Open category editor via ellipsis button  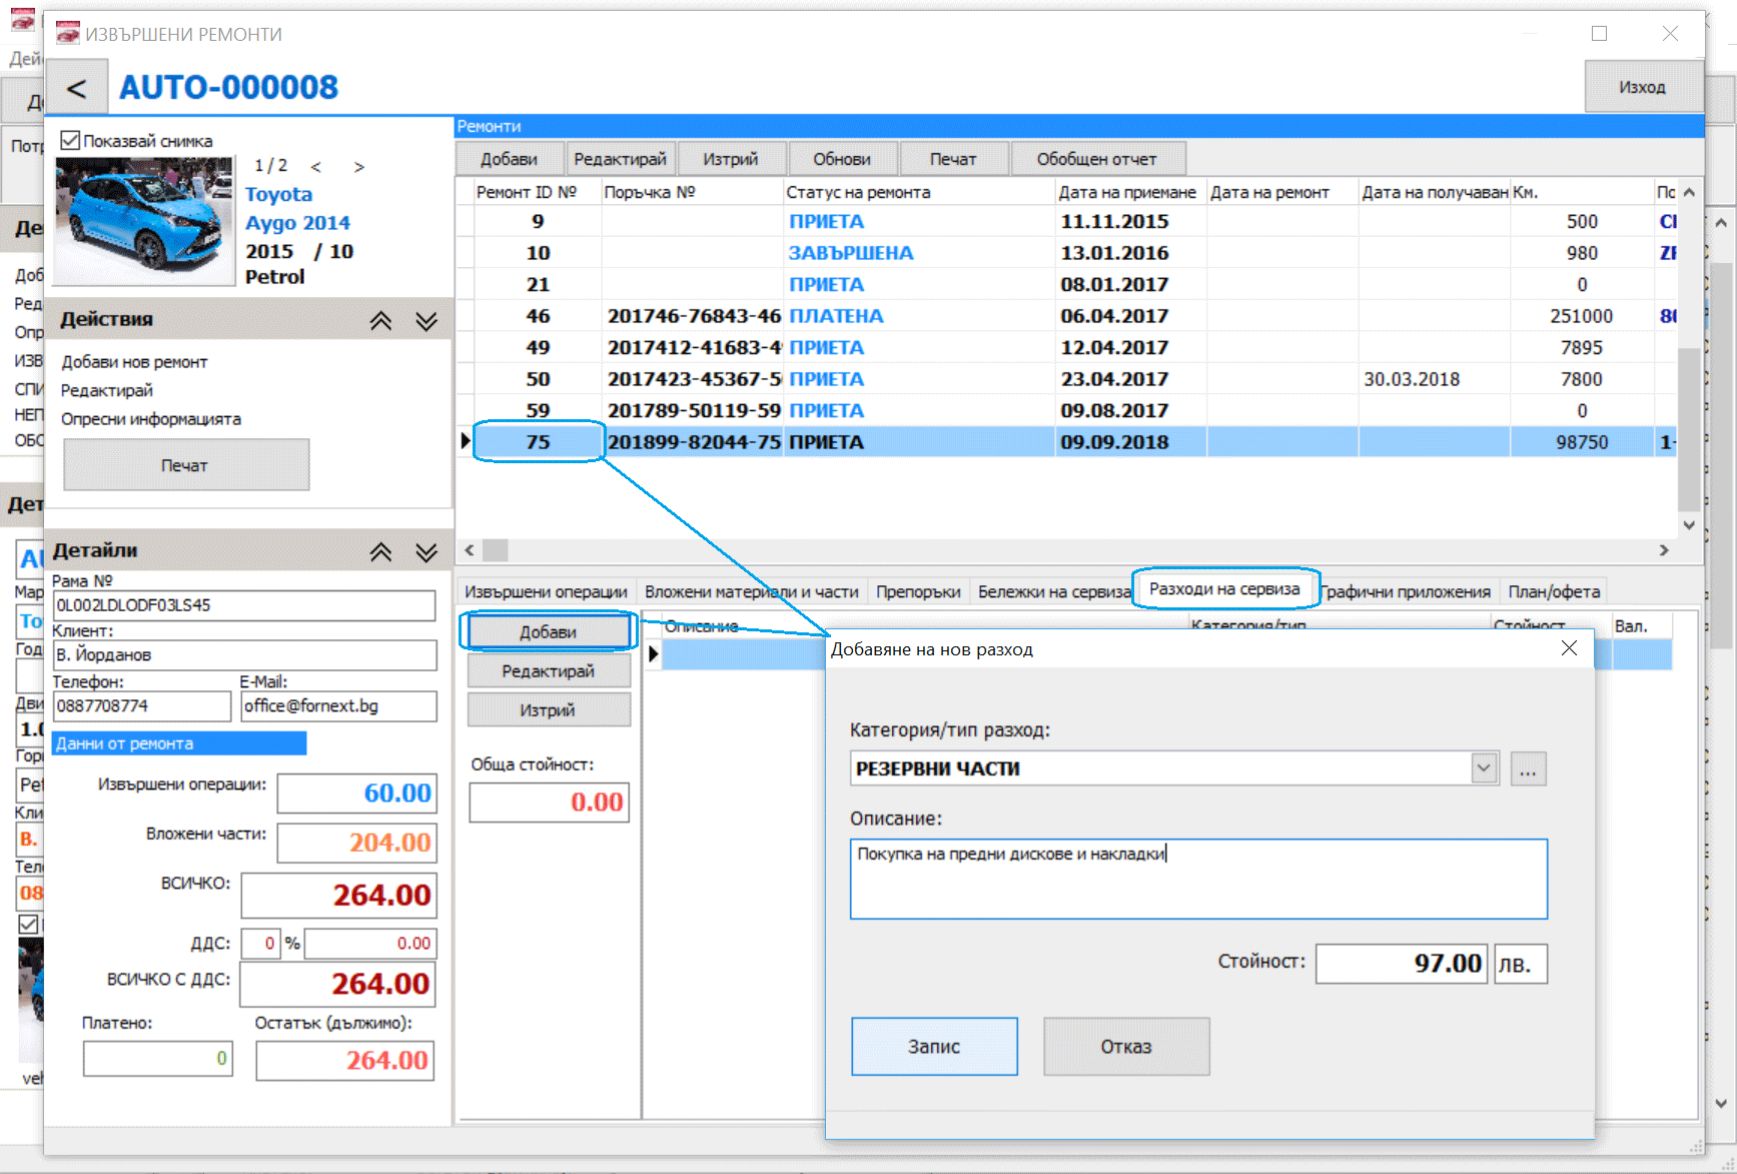[x=1528, y=769]
